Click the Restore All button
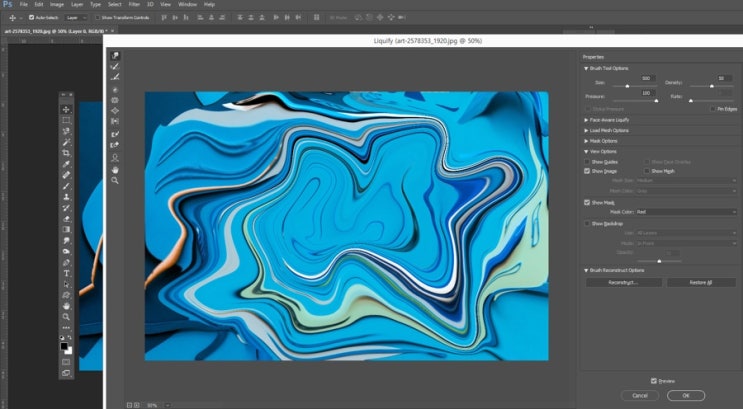Image resolution: width=743 pixels, height=409 pixels. coord(701,282)
